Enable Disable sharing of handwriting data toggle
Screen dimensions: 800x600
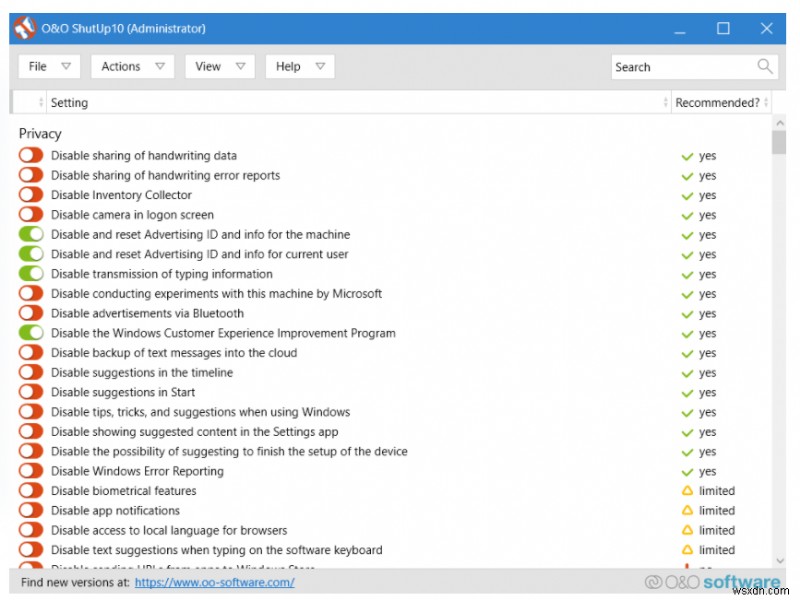tap(31, 155)
